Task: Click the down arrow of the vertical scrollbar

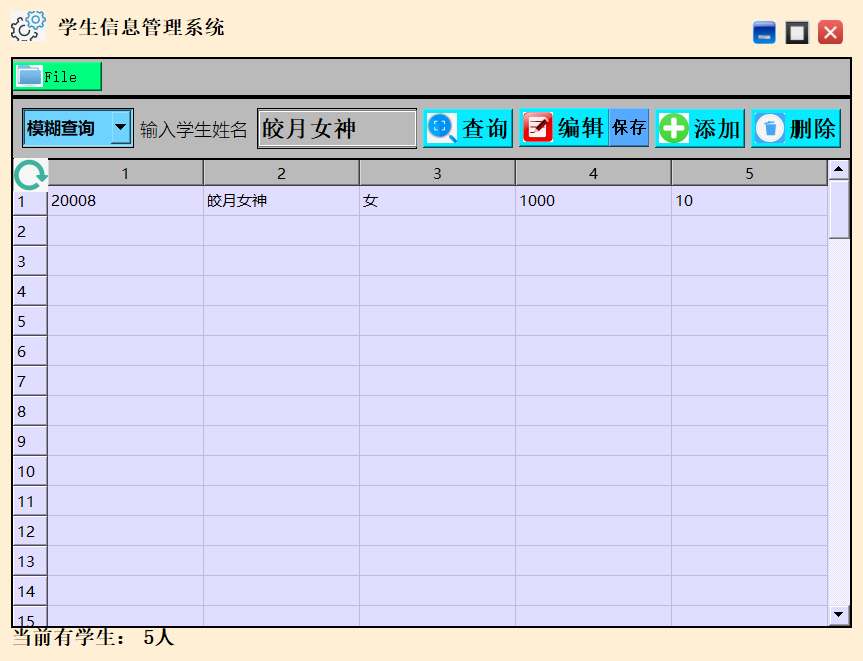Action: (x=836, y=612)
